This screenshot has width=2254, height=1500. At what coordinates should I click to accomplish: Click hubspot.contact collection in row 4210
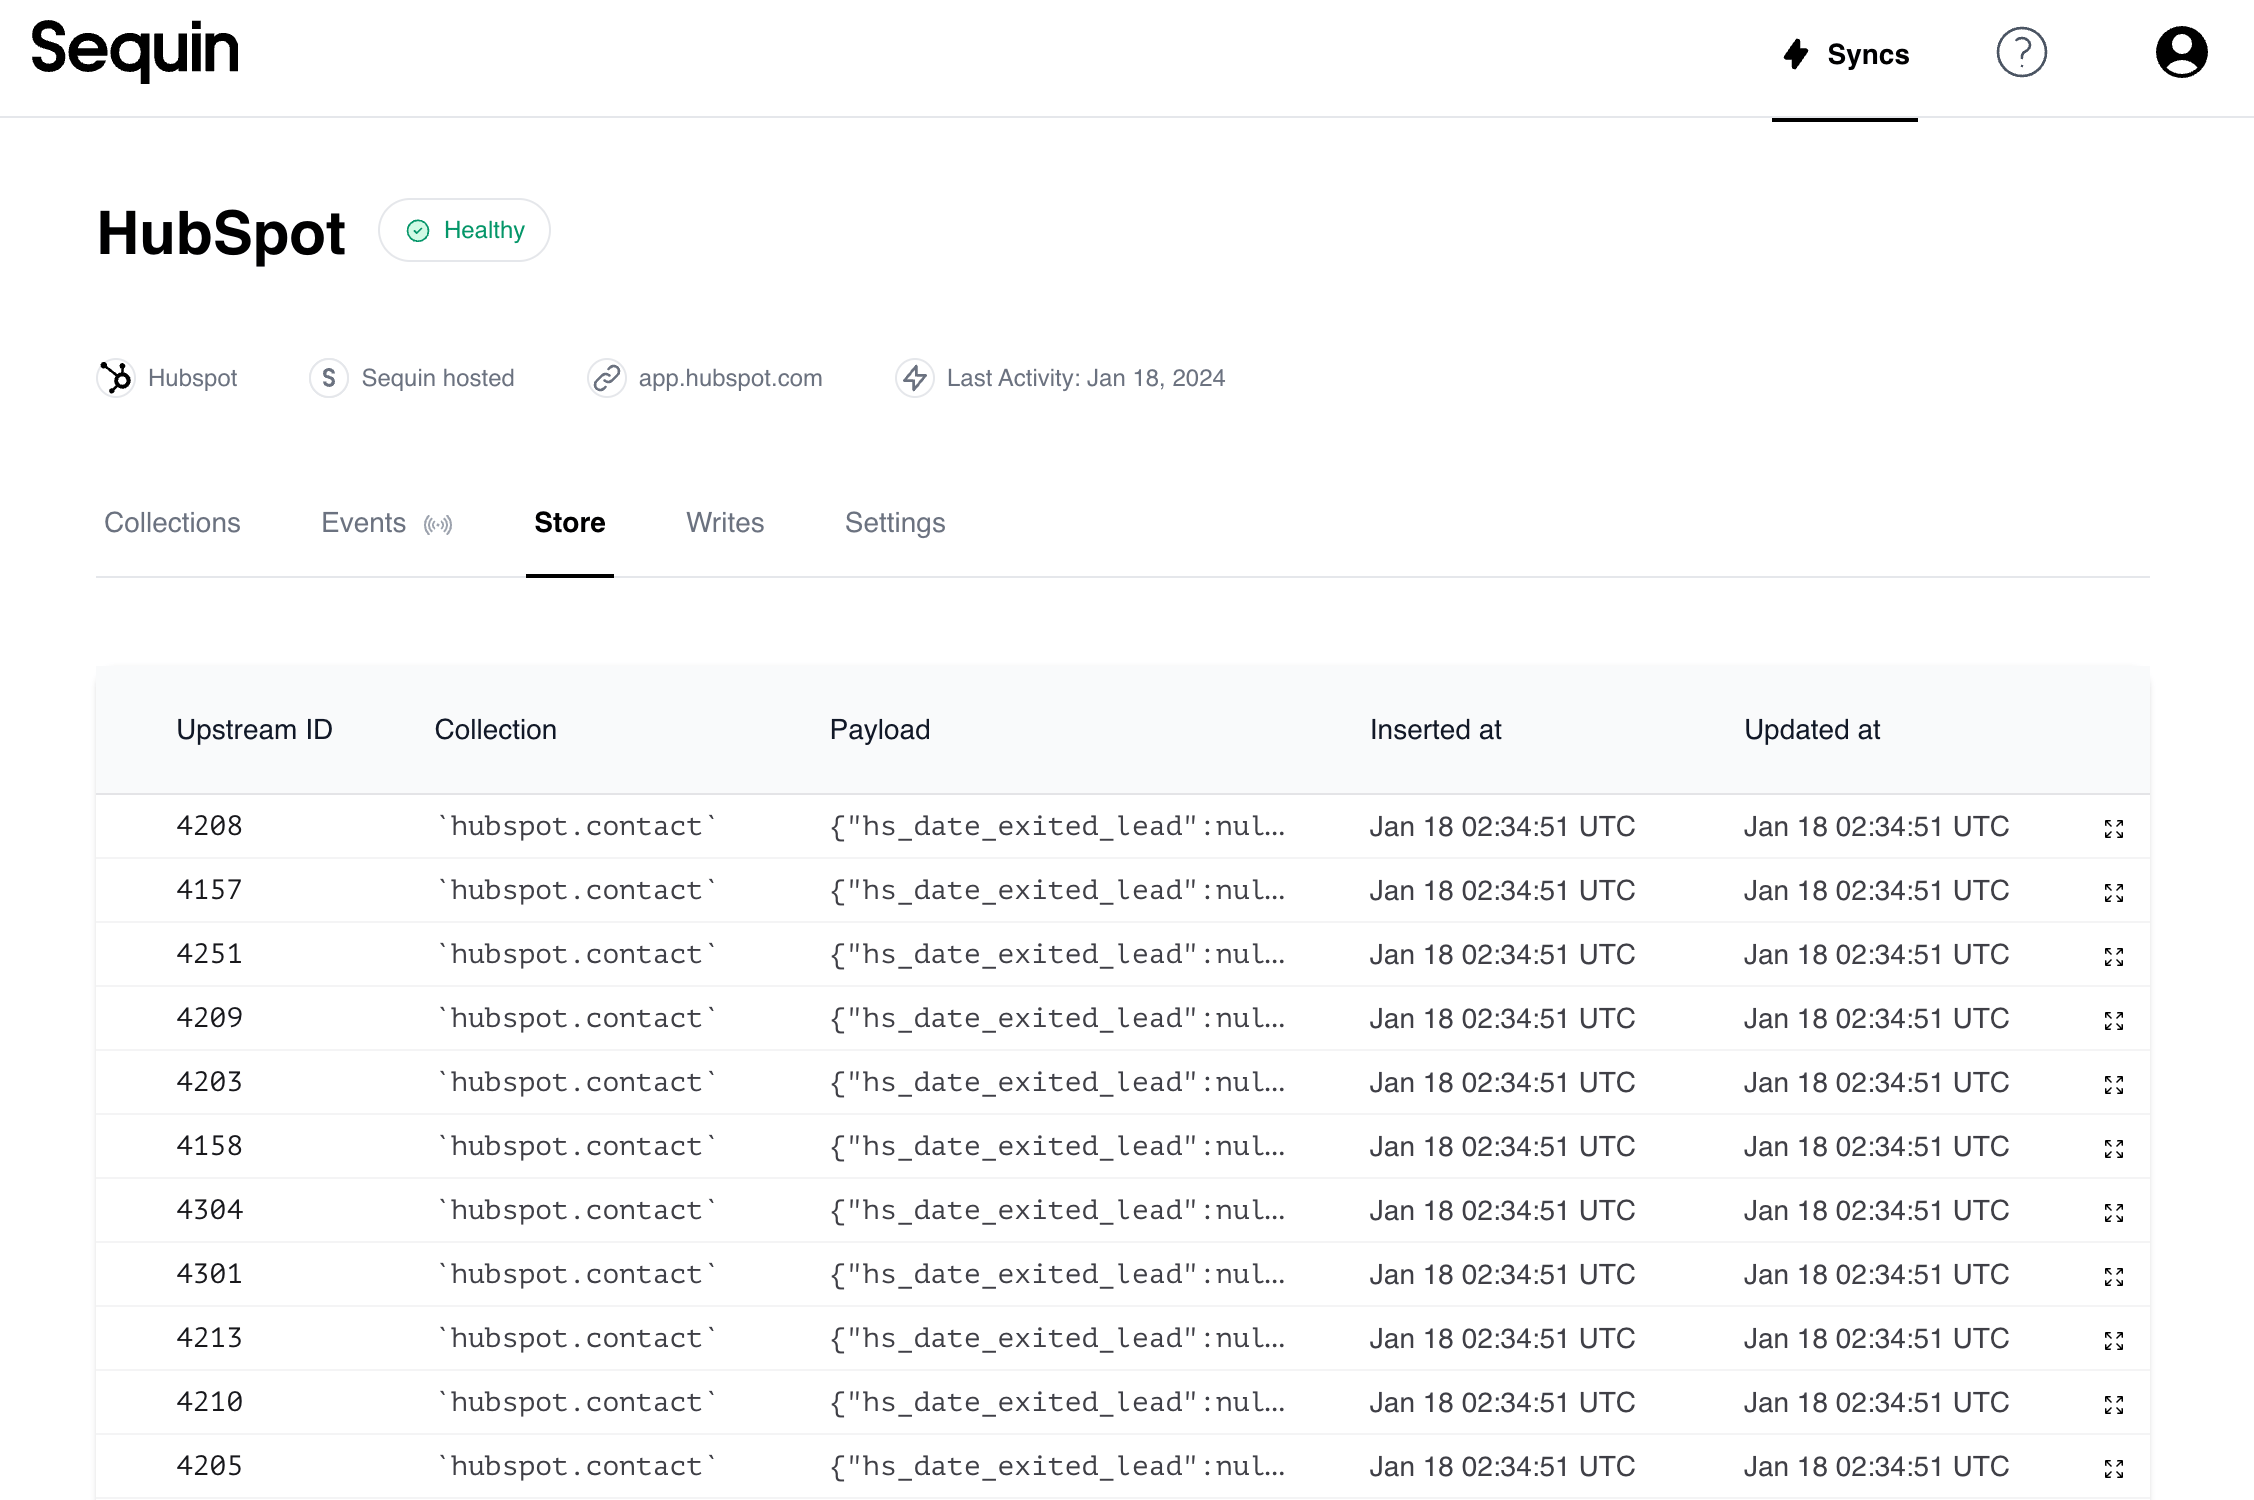coord(577,1402)
